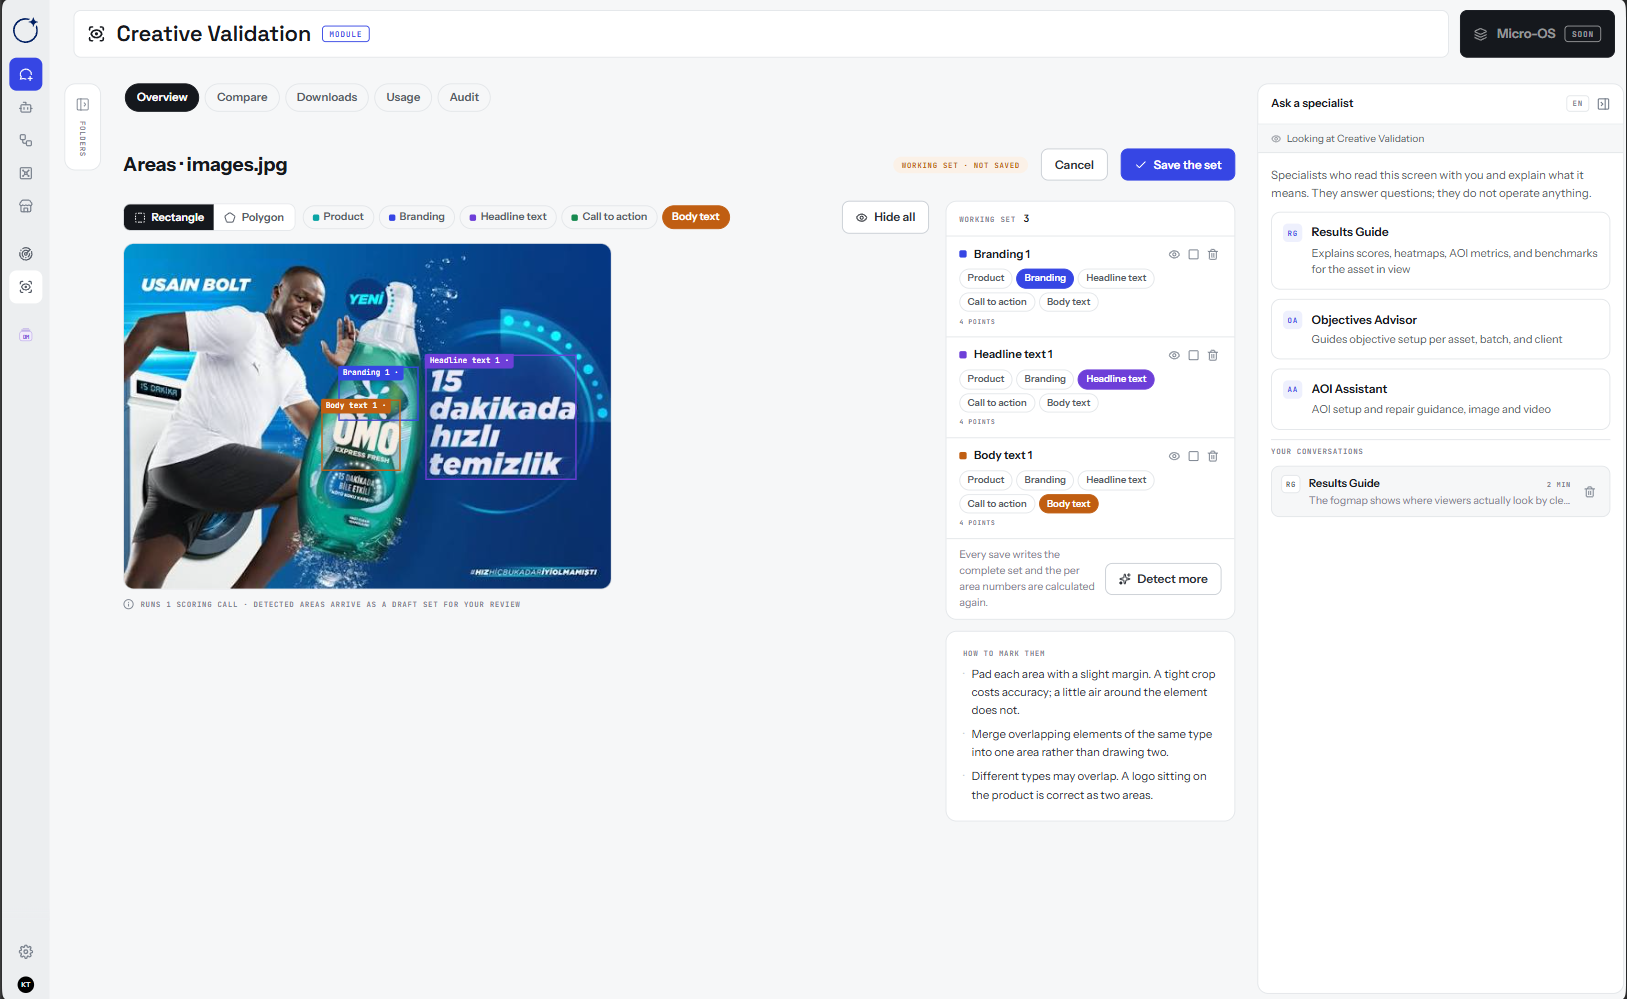Open the eye-scan Creative Validation sidebar icon

click(26, 287)
